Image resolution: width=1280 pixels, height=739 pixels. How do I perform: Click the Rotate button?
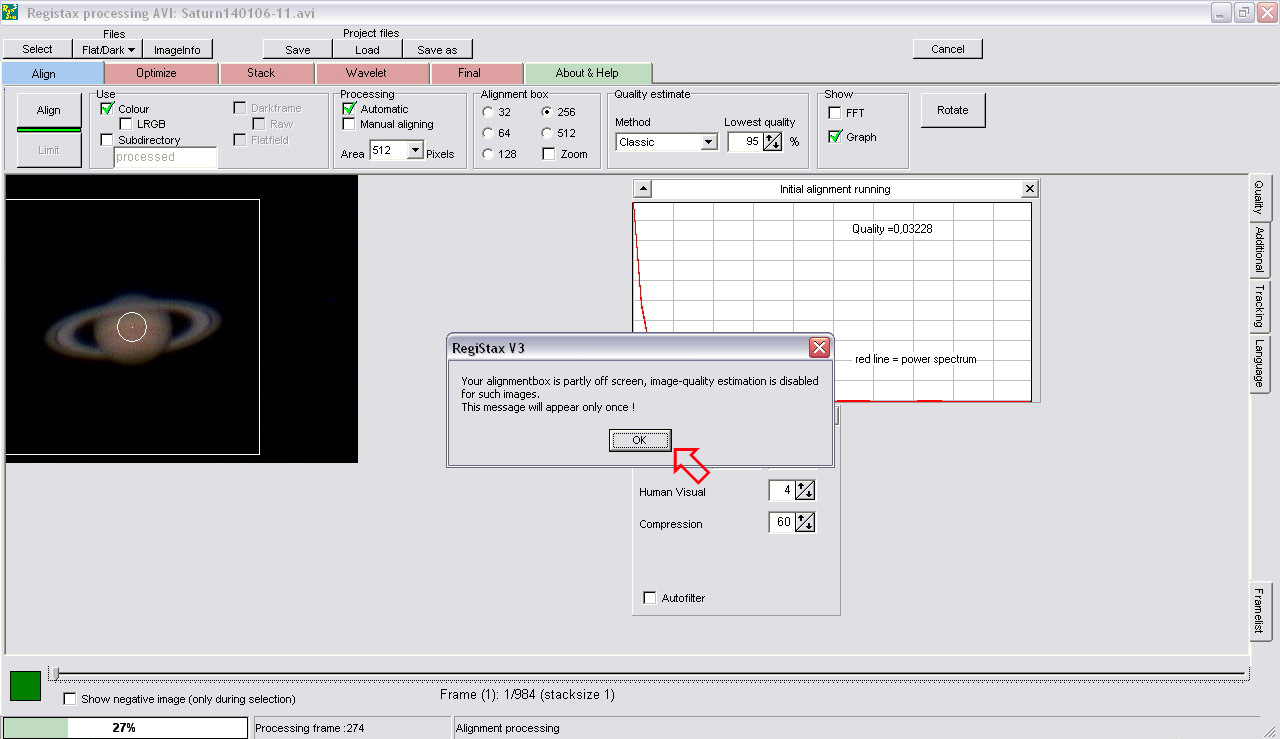coord(952,110)
